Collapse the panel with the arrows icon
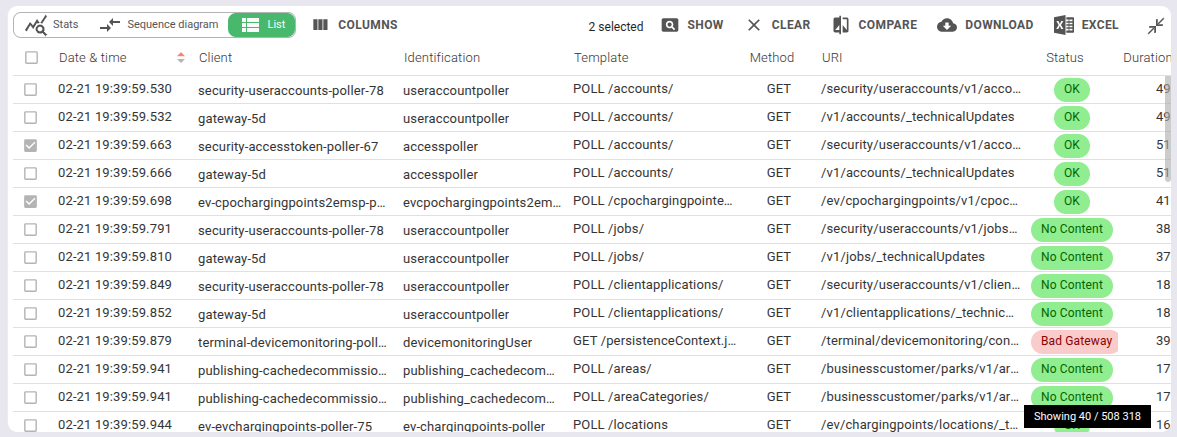This screenshot has height=437, width=1177. point(1156,26)
